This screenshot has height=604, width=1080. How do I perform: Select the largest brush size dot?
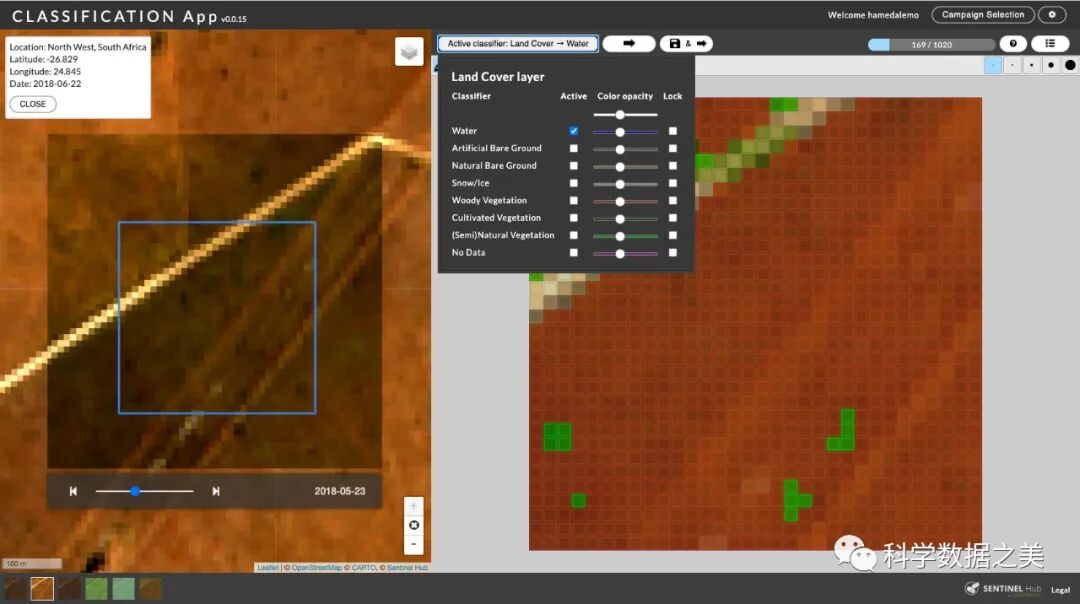(x=1069, y=66)
